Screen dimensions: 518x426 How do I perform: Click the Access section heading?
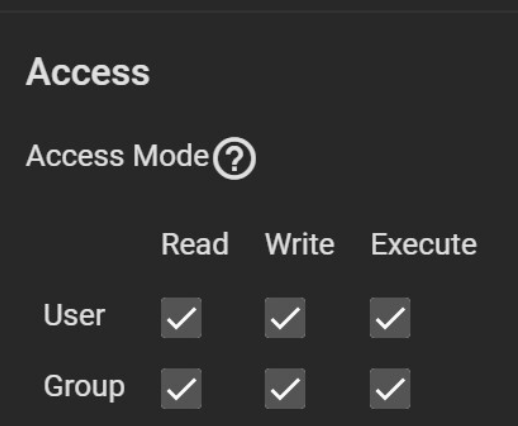click(x=88, y=72)
